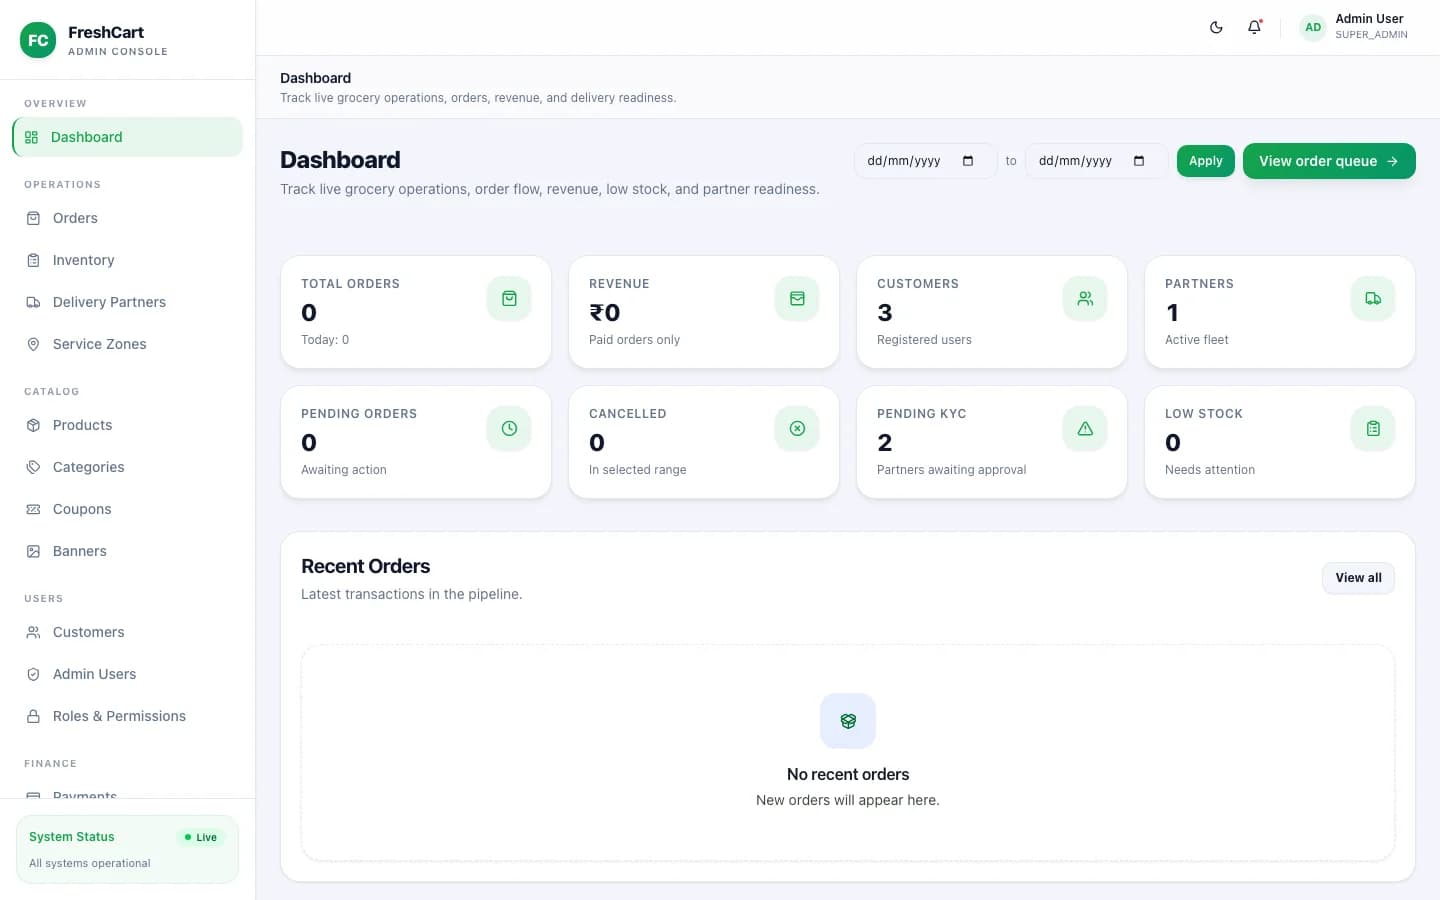Image resolution: width=1440 pixels, height=900 pixels.
Task: Open the Products catalog page
Action: click(x=127, y=425)
